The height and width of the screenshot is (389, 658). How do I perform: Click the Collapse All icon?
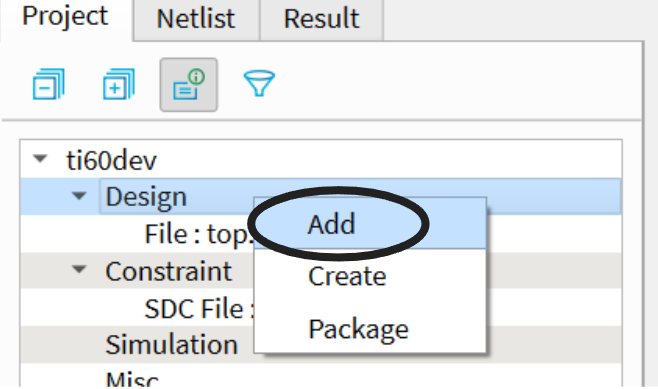[x=49, y=84]
